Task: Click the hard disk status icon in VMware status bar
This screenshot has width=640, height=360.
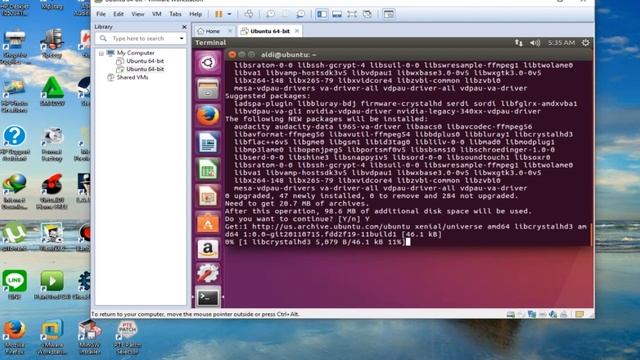Action: click(x=511, y=314)
